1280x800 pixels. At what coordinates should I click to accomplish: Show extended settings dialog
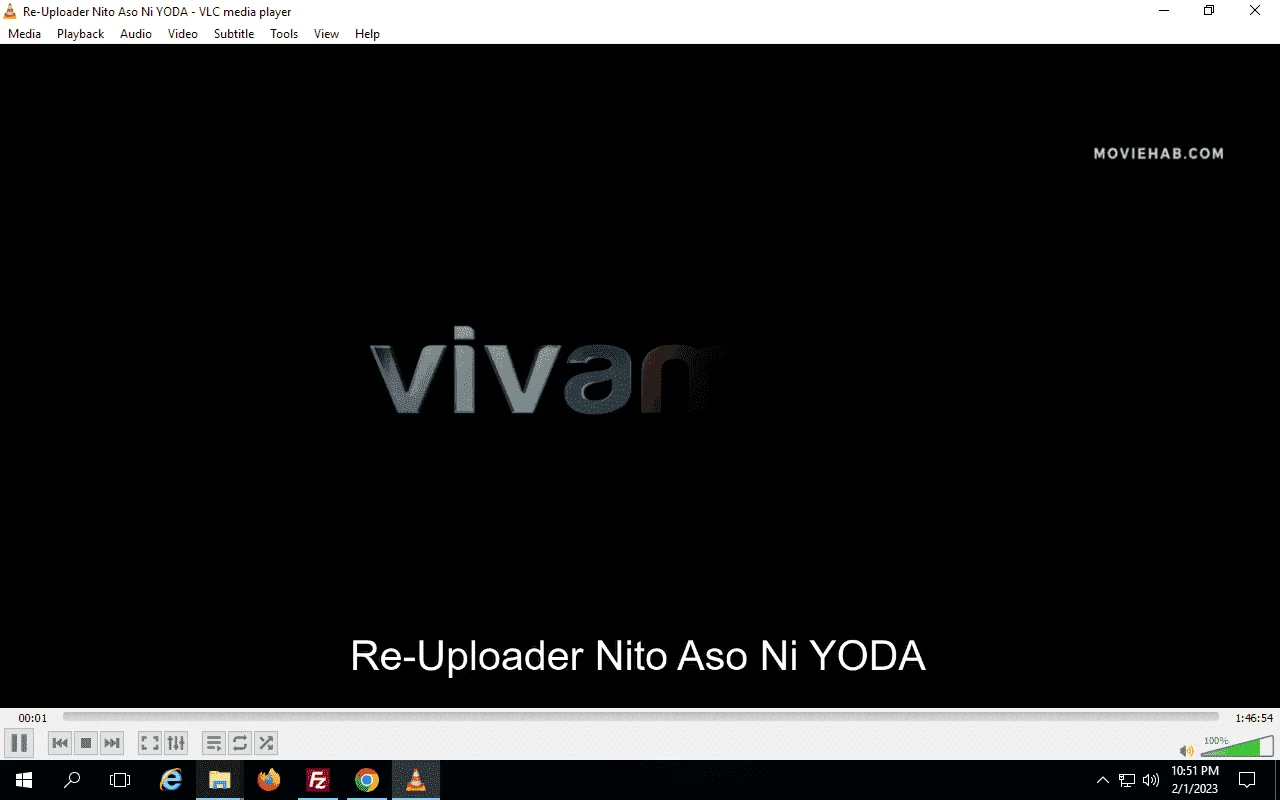click(176, 743)
